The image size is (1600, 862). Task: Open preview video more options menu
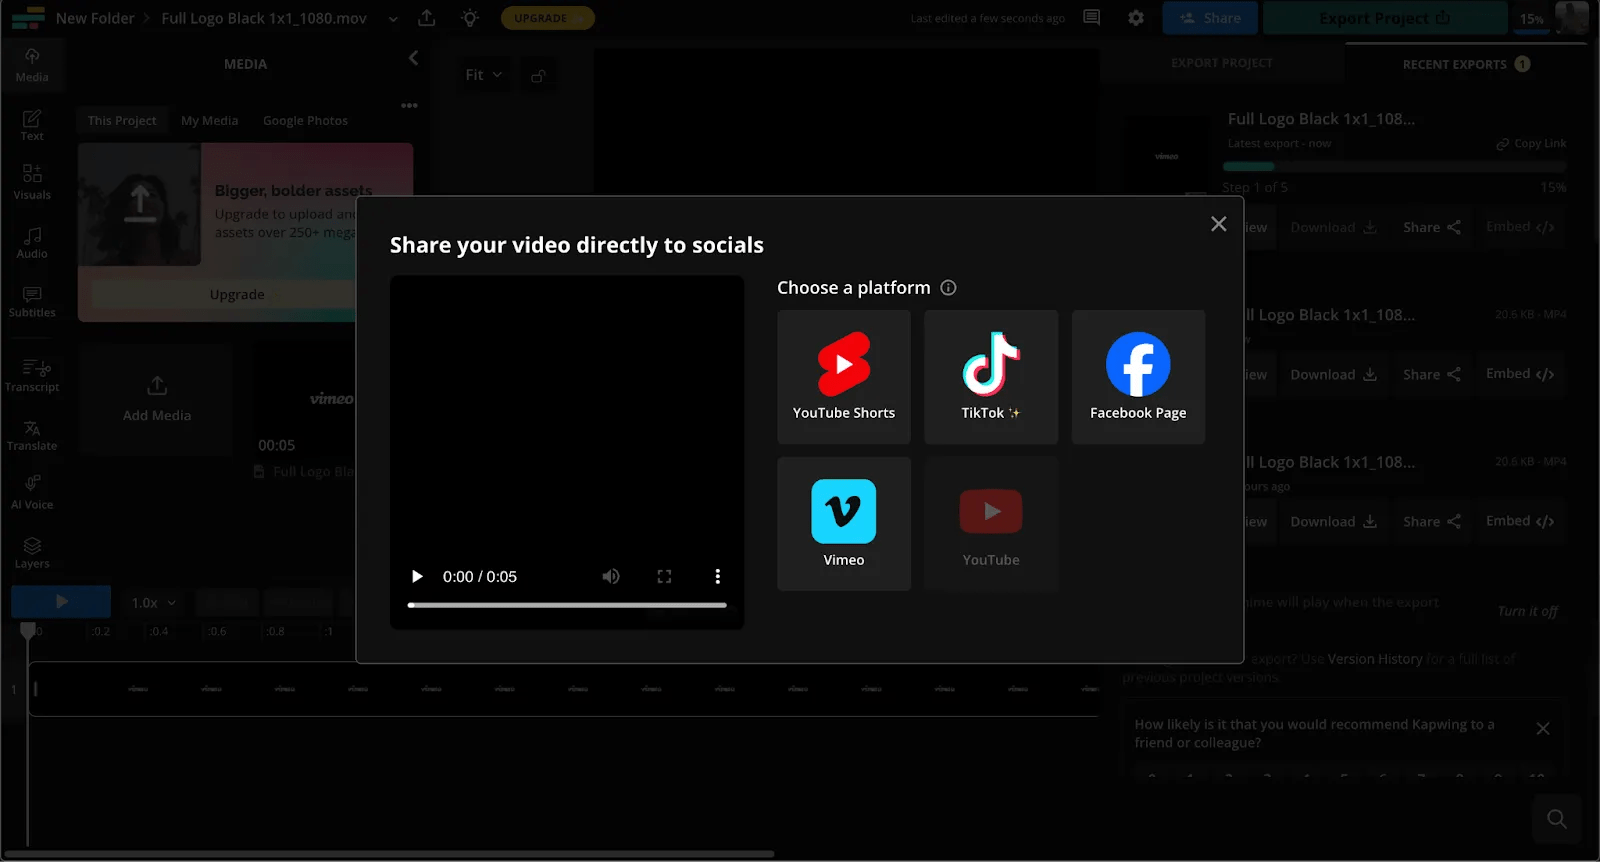point(717,577)
